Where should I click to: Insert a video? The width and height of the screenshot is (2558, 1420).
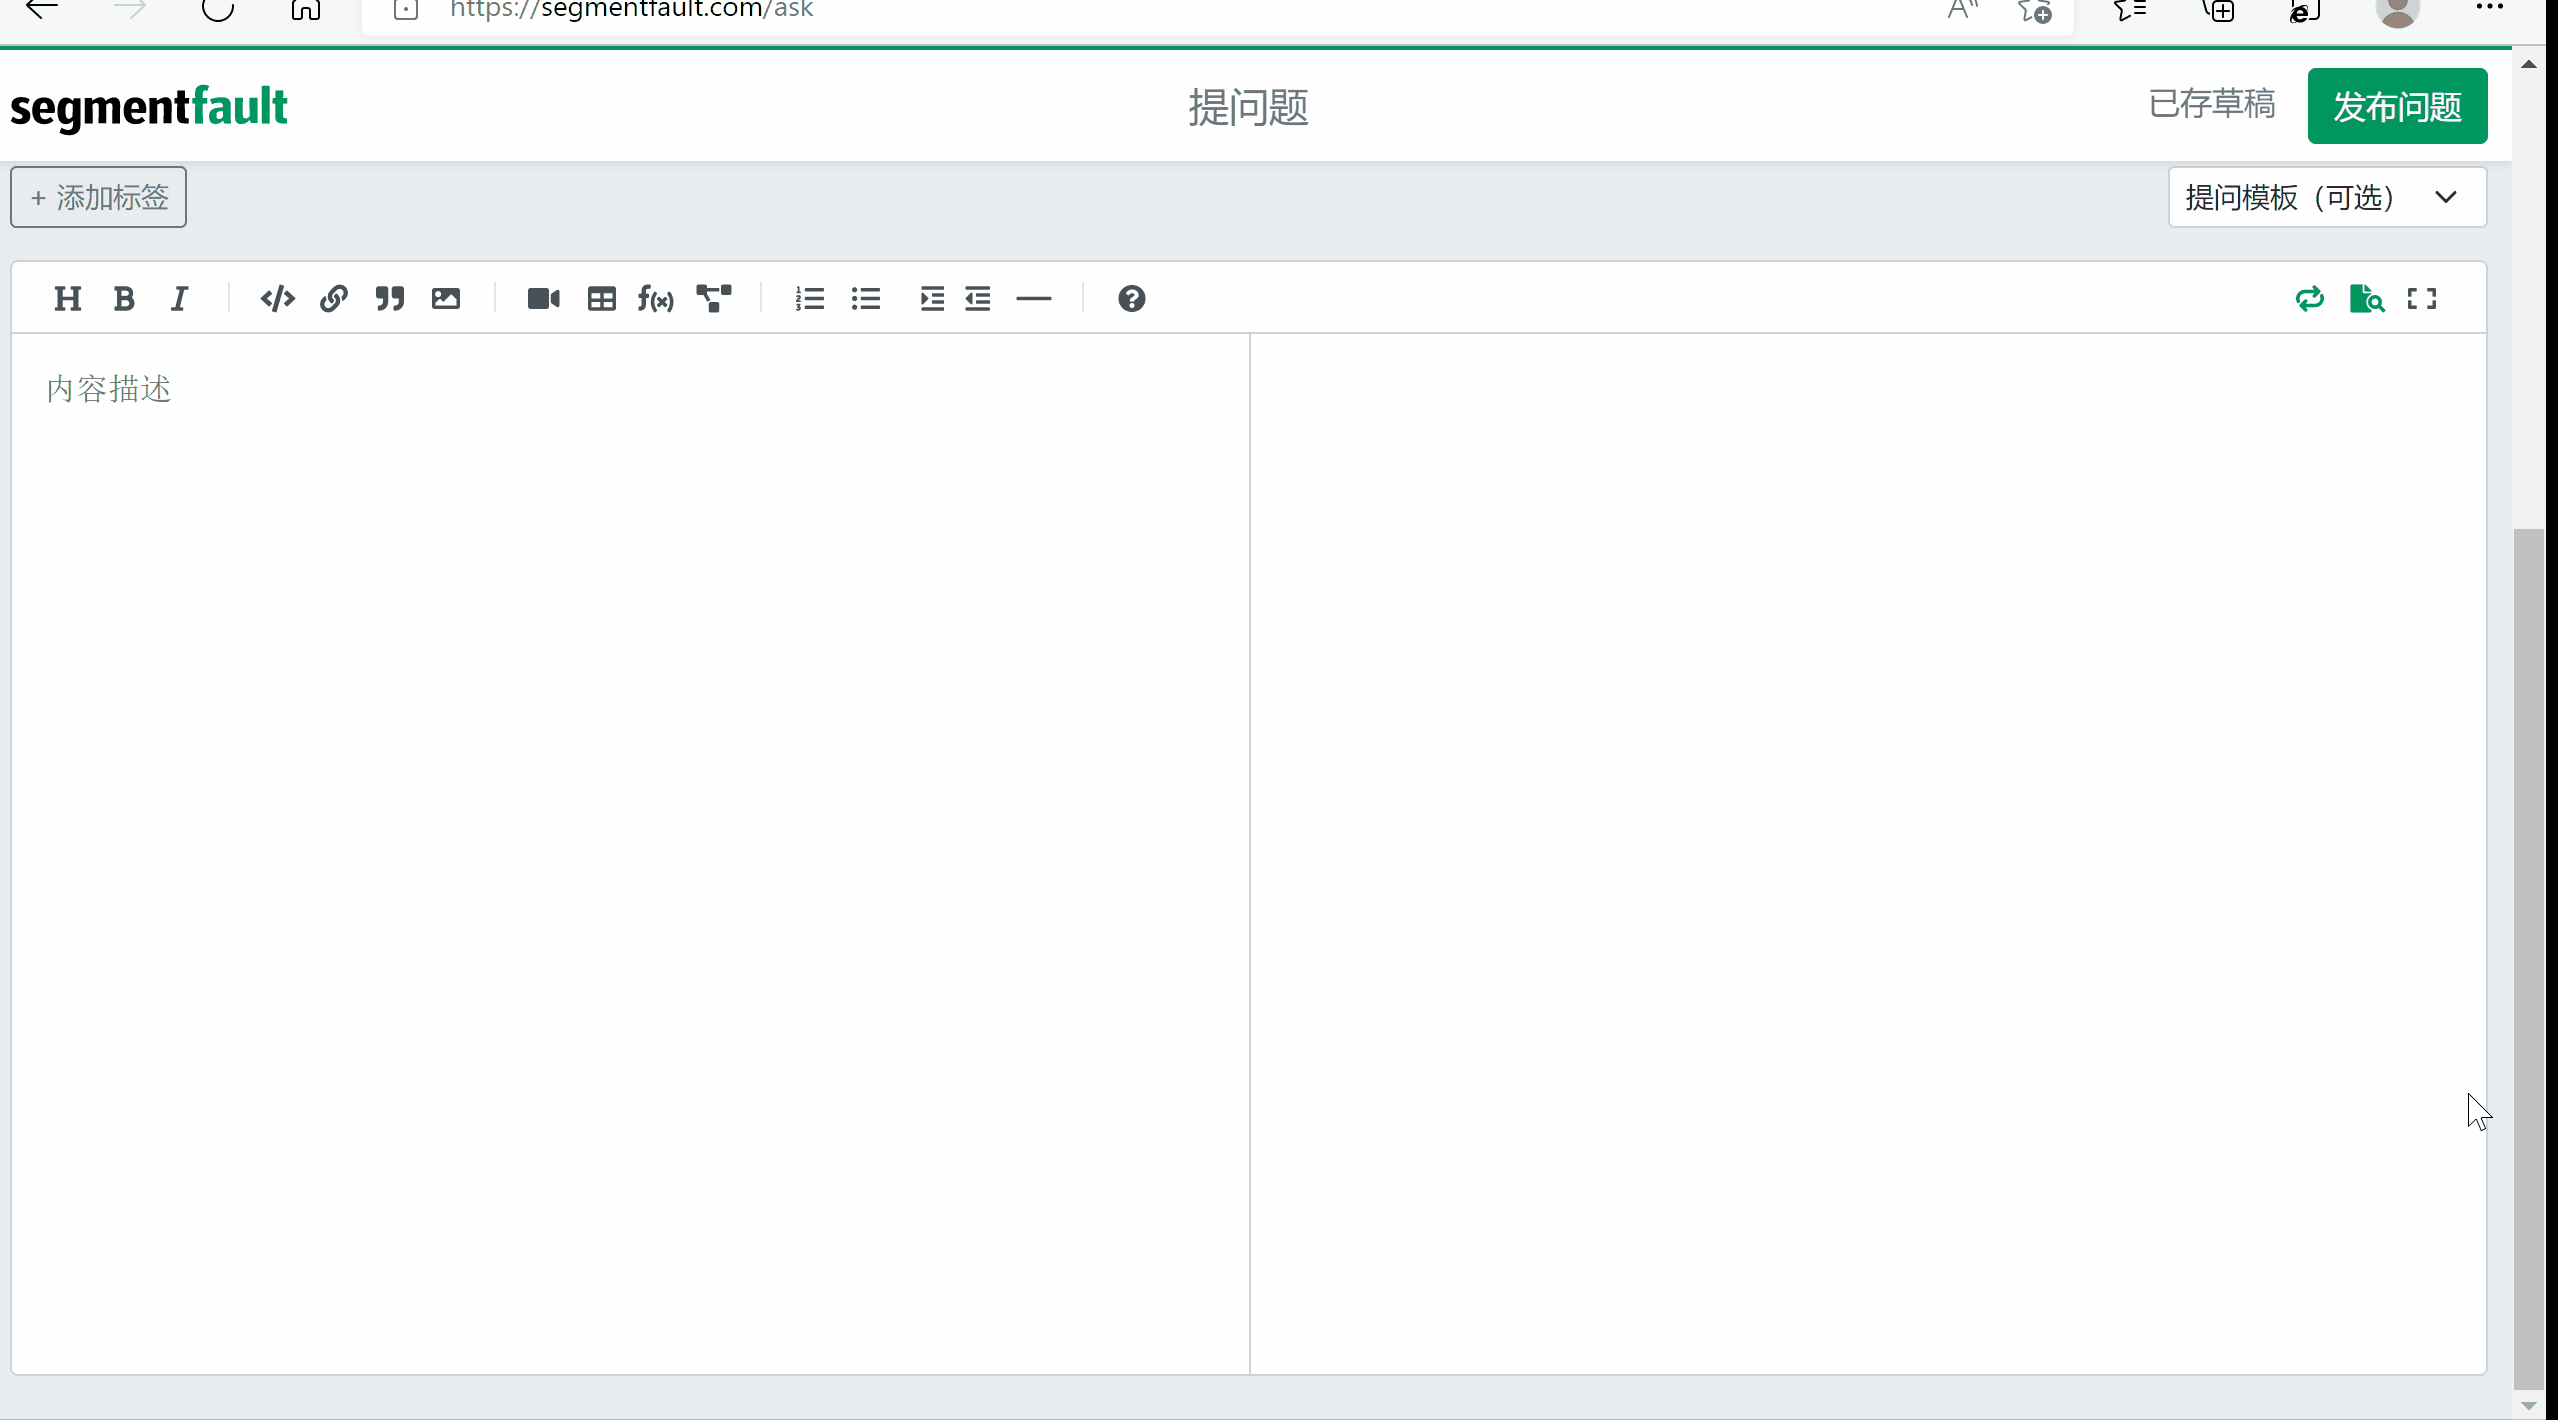coord(543,299)
